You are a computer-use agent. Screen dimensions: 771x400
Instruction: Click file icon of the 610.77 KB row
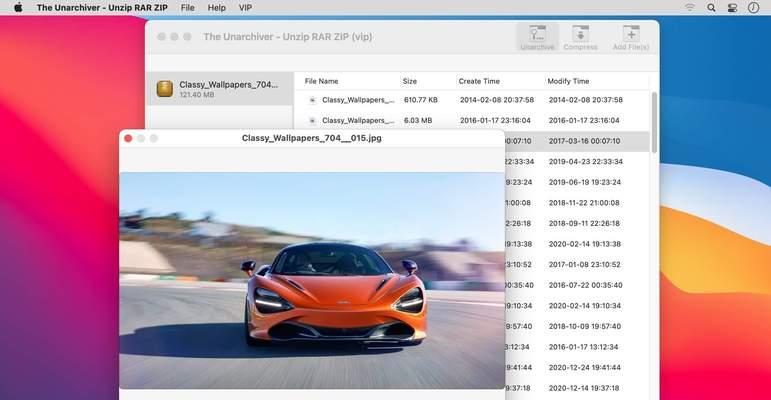point(312,100)
